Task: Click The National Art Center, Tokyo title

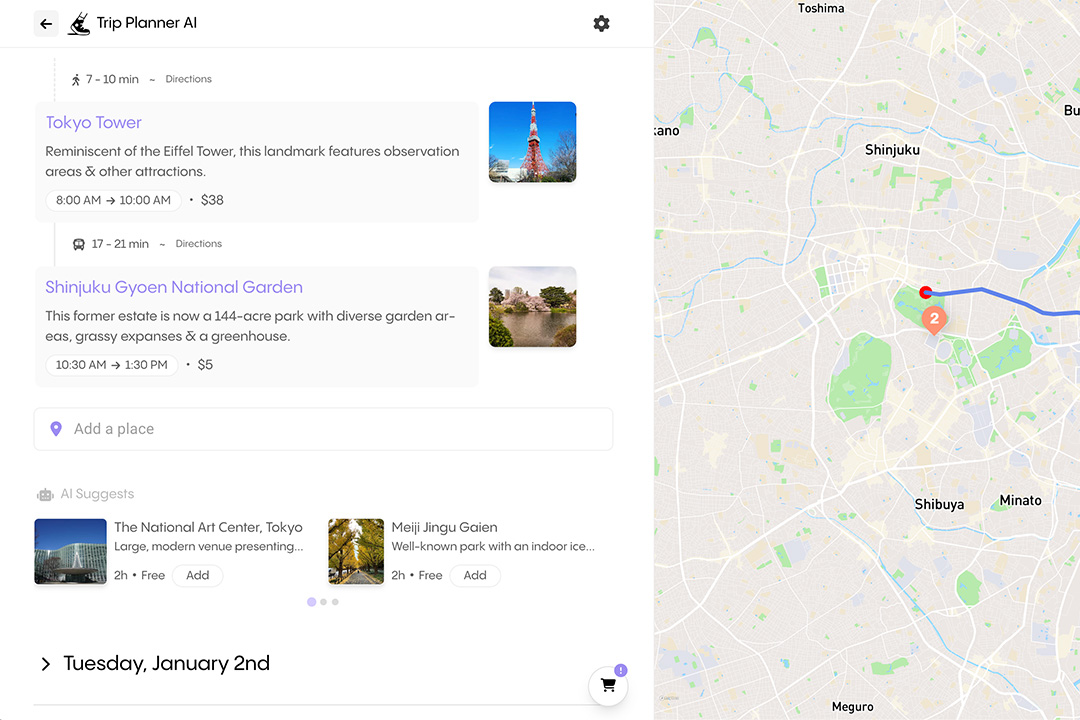Action: click(x=208, y=528)
